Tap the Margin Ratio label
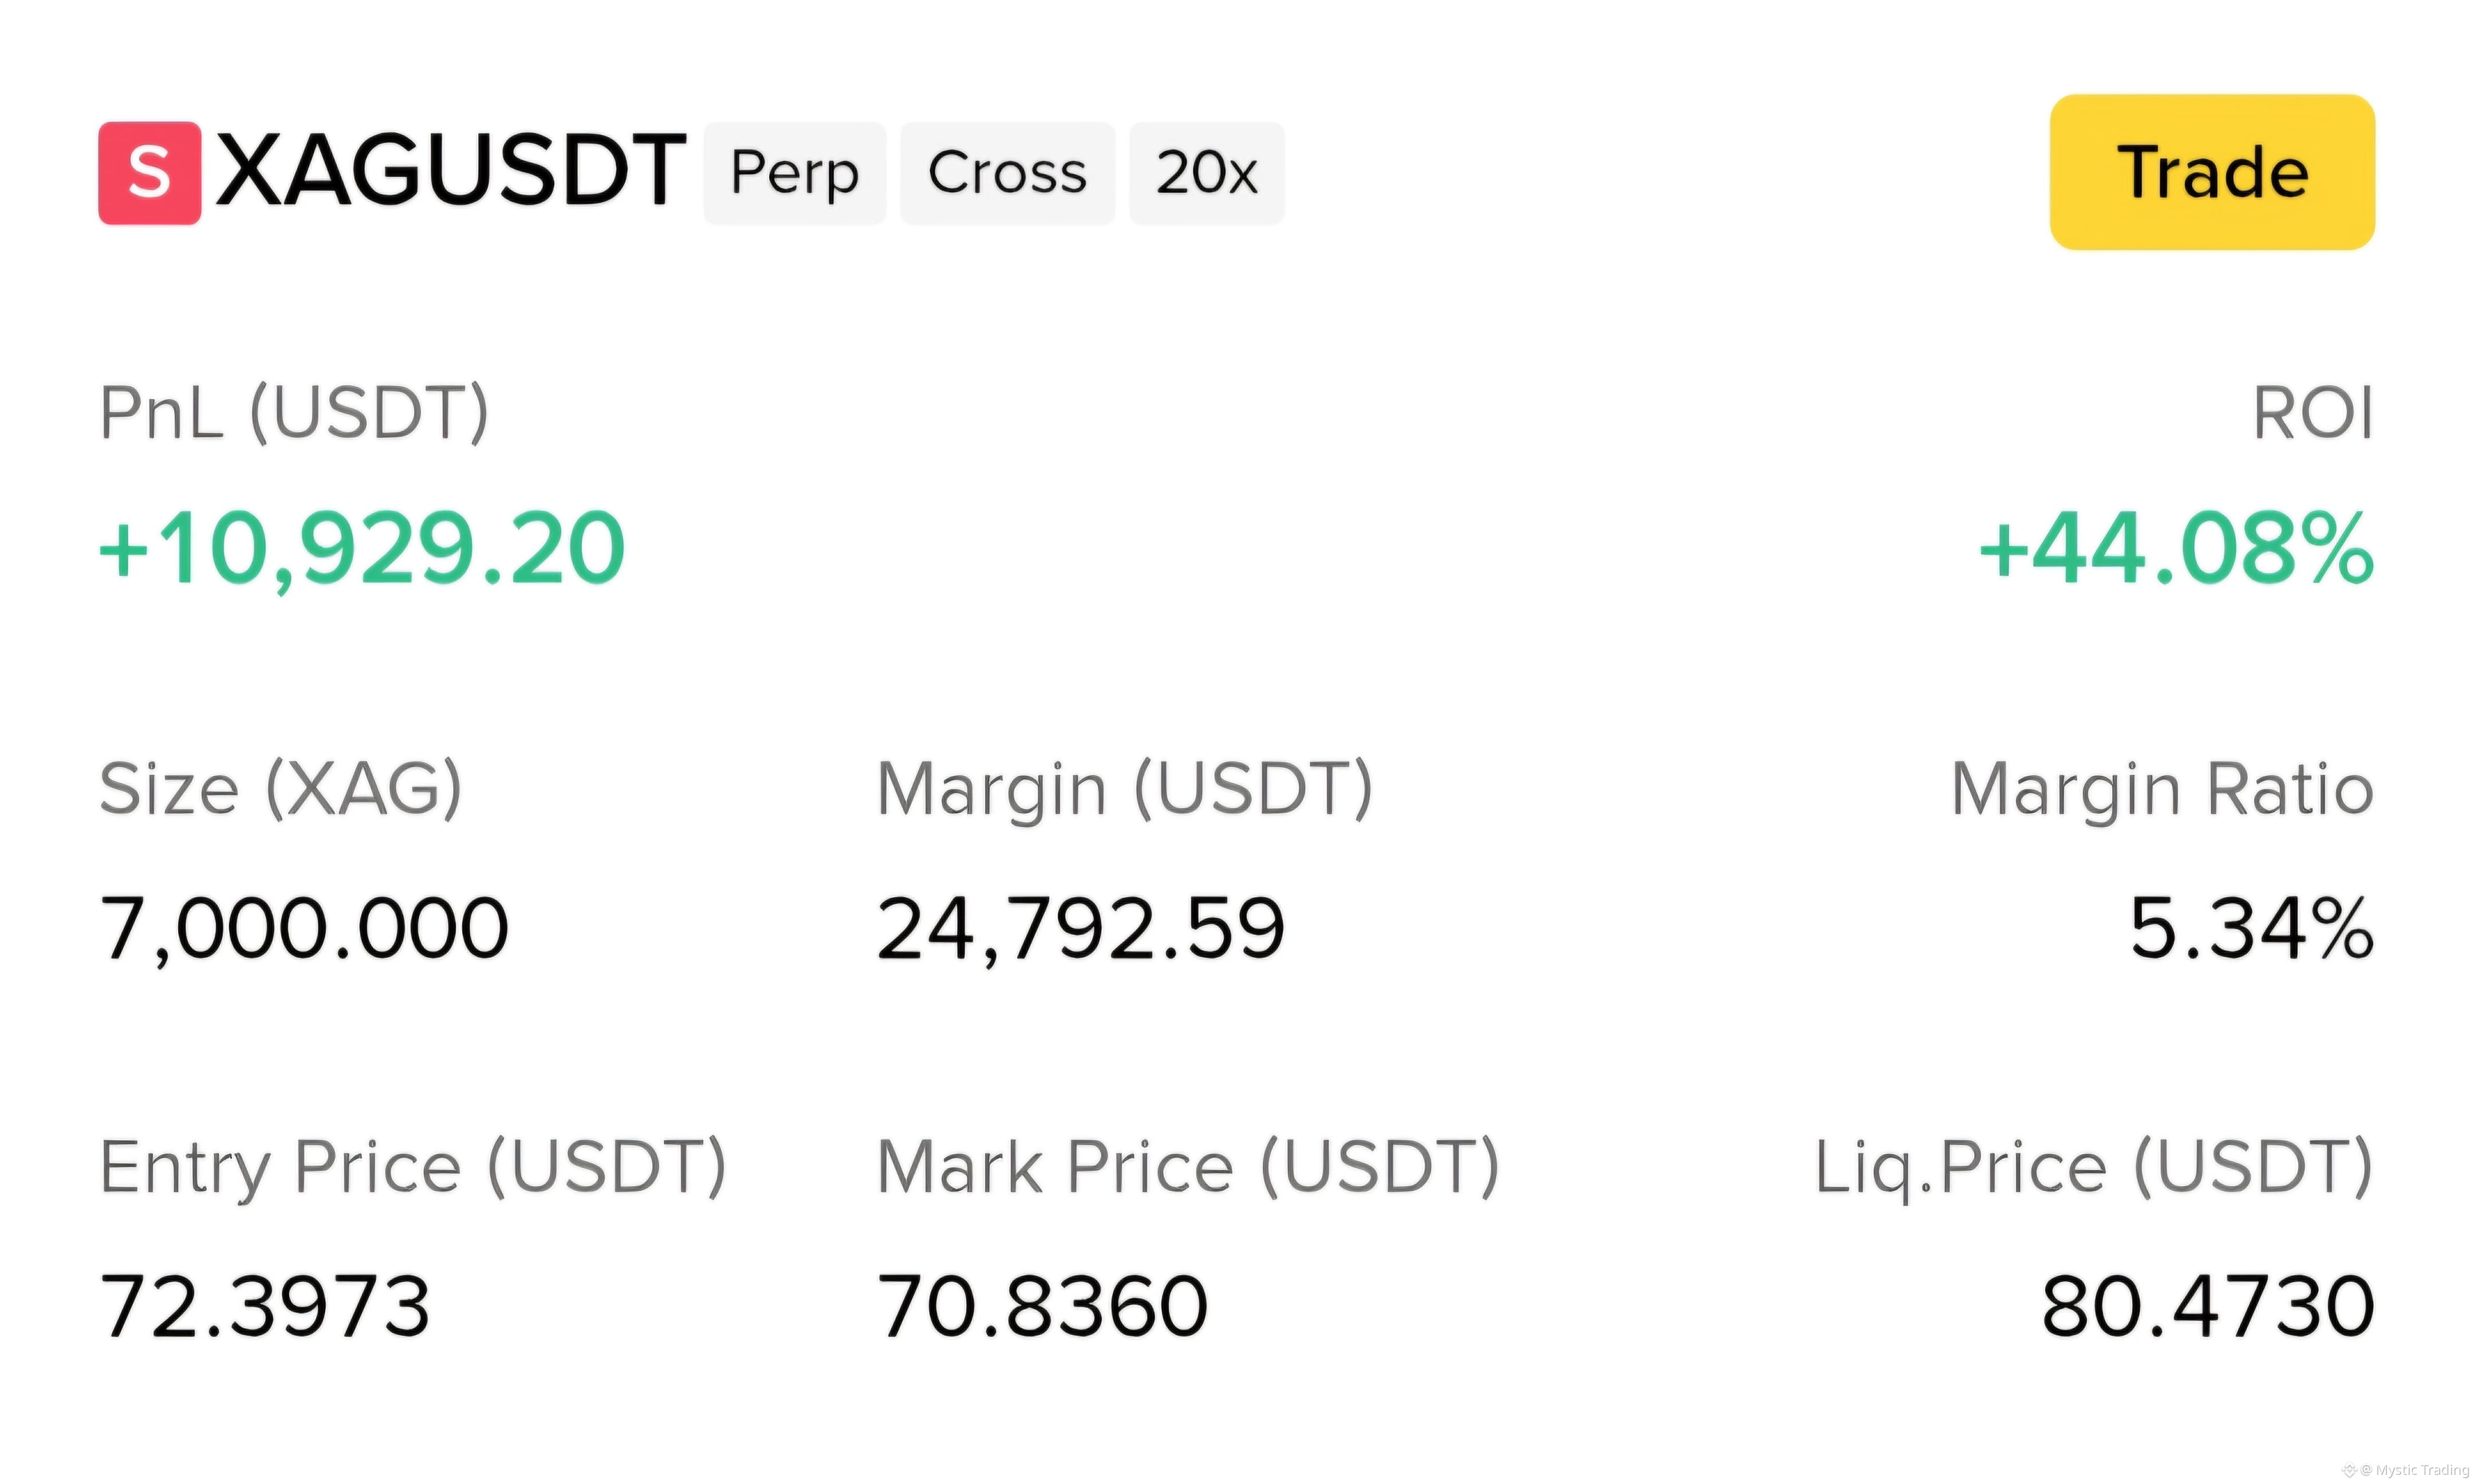The height and width of the screenshot is (1484, 2474). [x=2162, y=789]
